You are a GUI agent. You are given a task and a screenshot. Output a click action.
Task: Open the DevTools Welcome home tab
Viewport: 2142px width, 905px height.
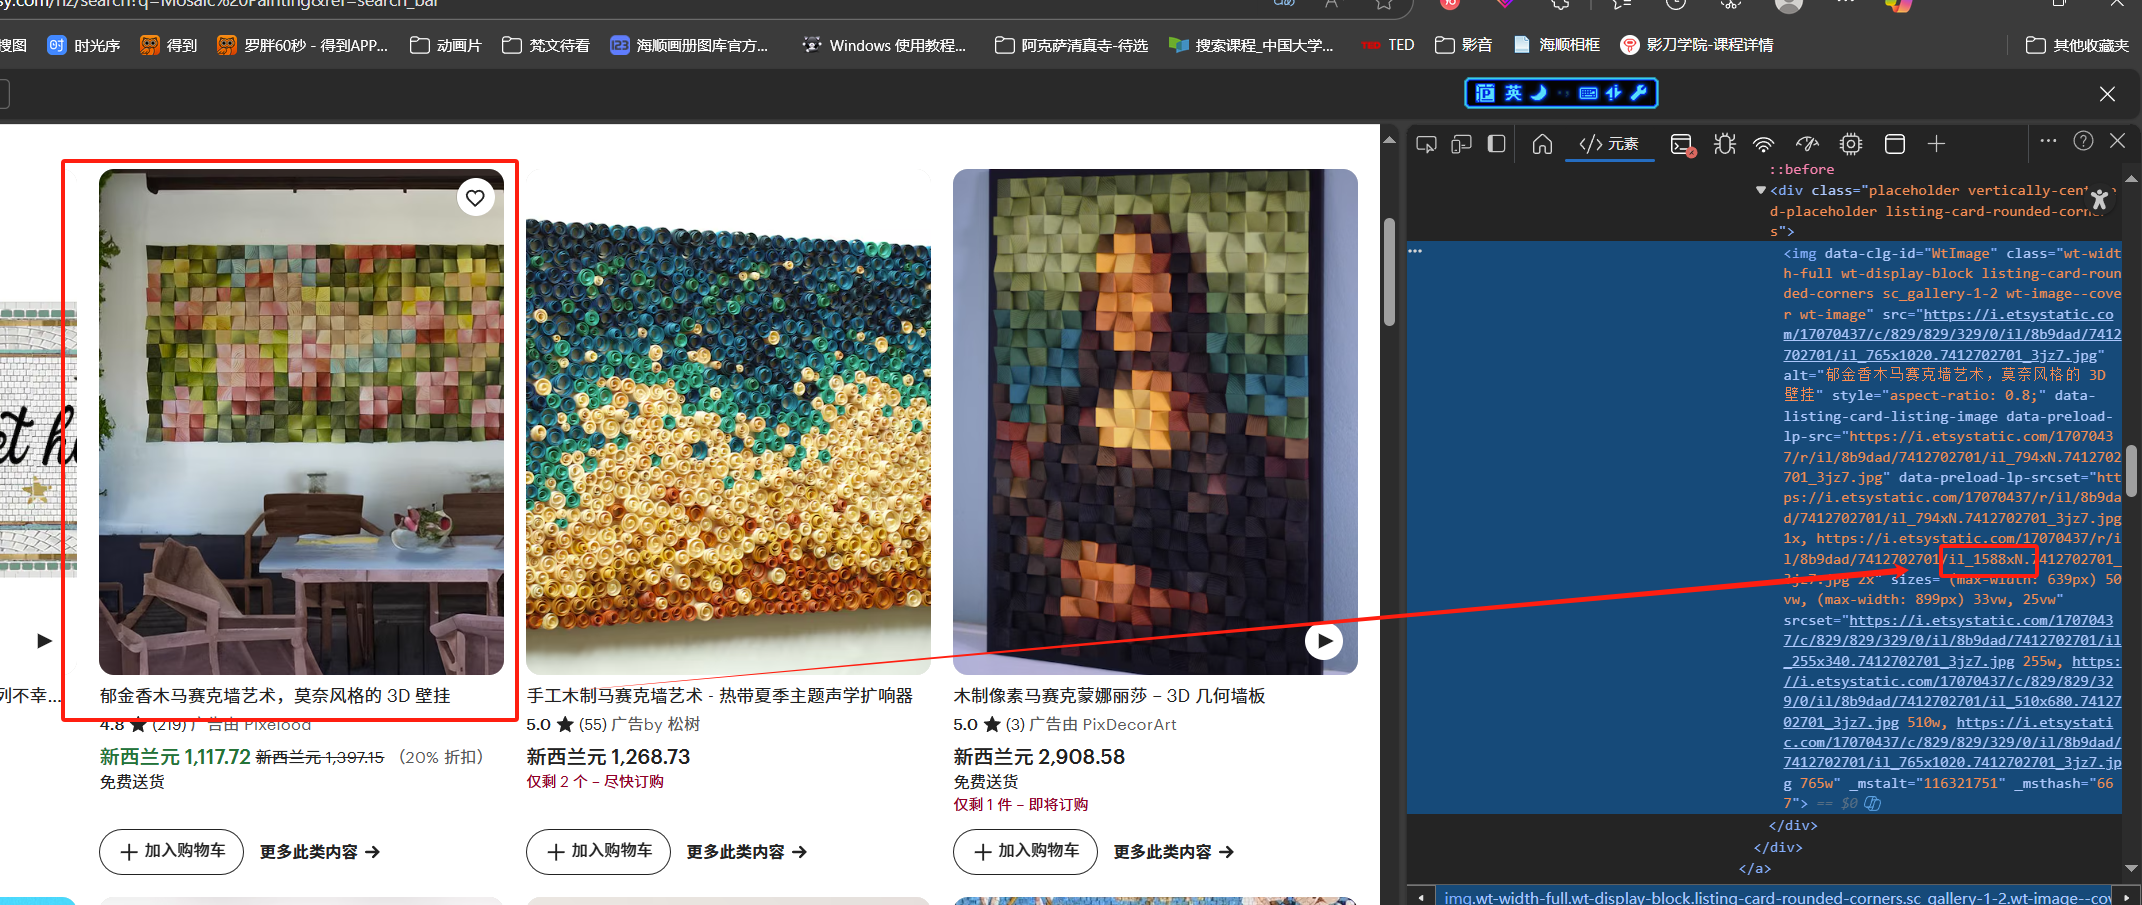tap(1542, 144)
